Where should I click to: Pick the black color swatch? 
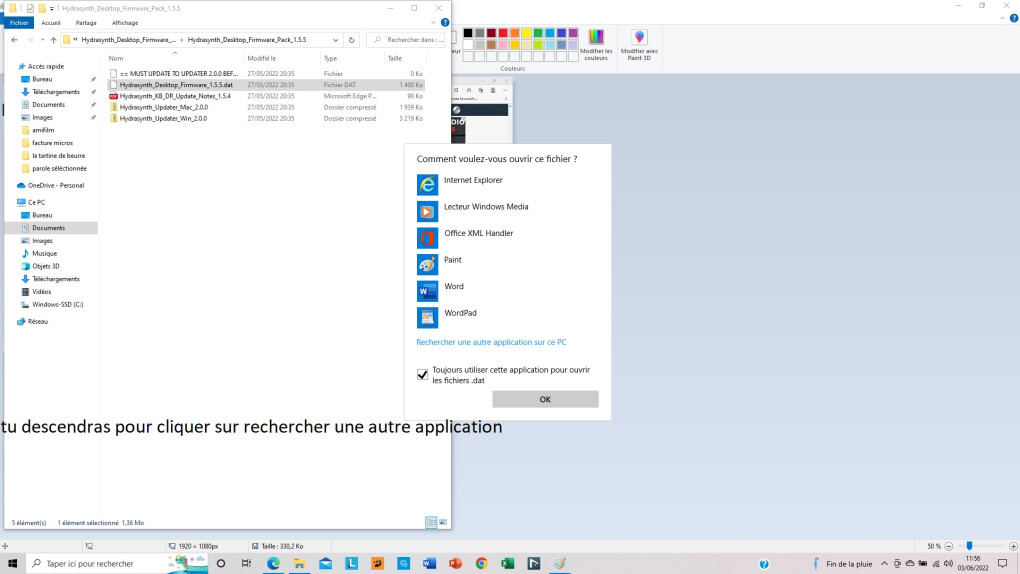tap(468, 33)
